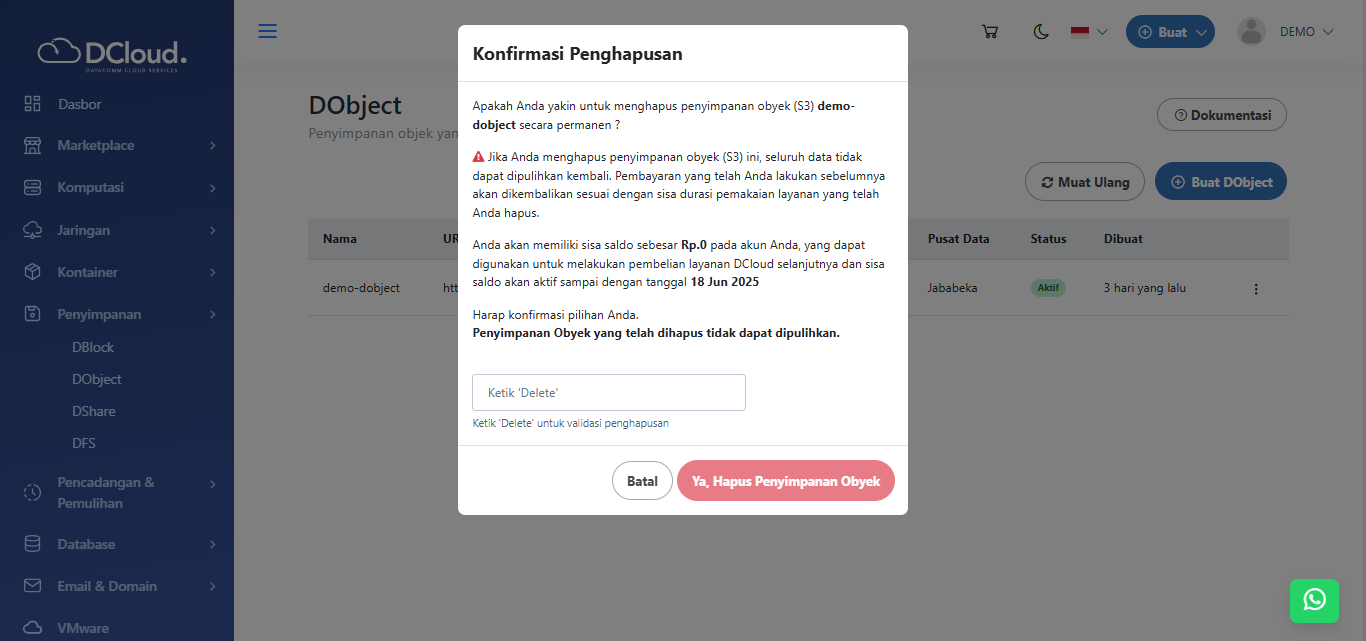Open the DEMO user profile menu

1286,32
